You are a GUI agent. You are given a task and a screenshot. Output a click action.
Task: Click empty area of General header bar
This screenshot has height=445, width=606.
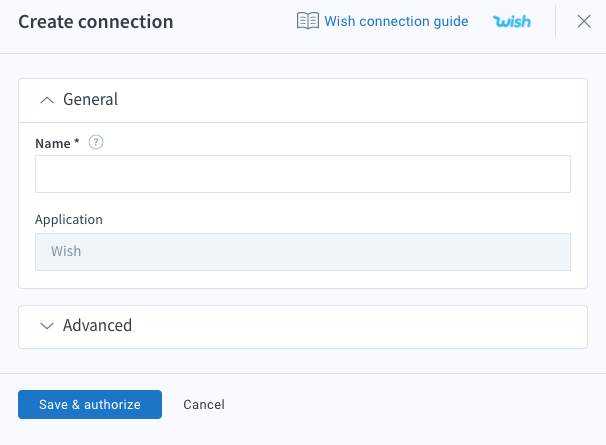pyautogui.click(x=348, y=101)
